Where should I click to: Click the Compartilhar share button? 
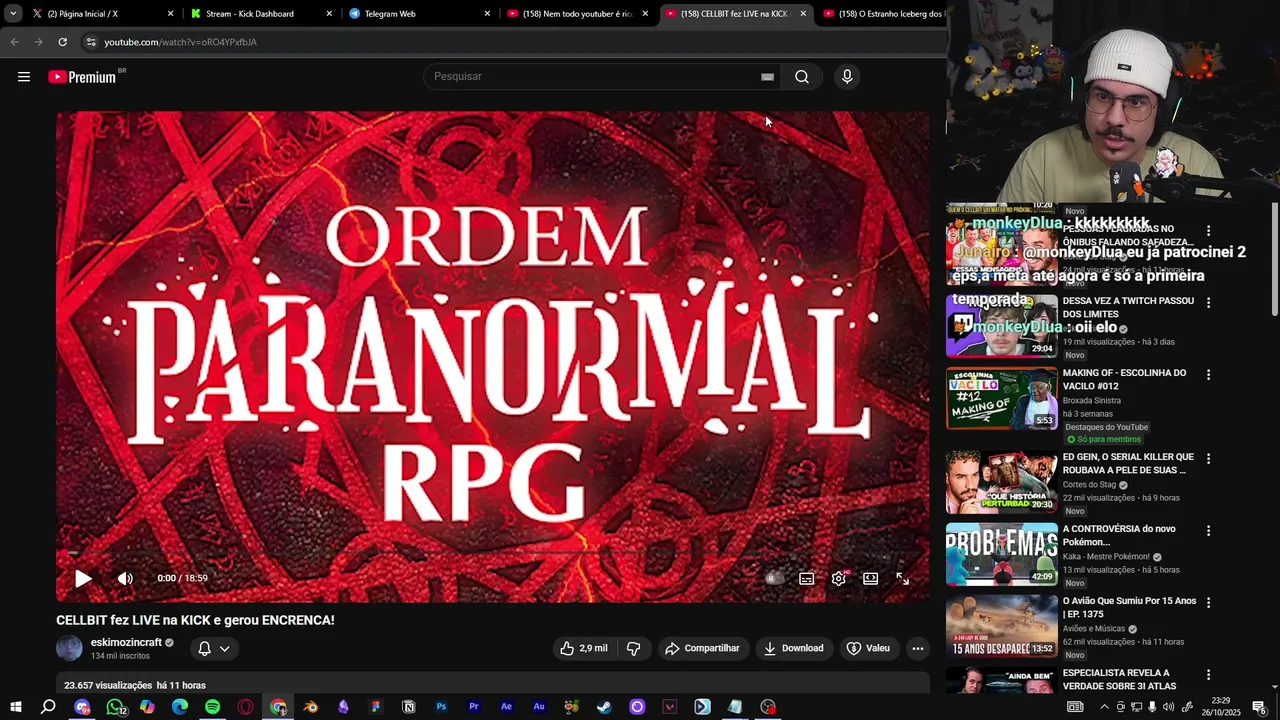[702, 648]
